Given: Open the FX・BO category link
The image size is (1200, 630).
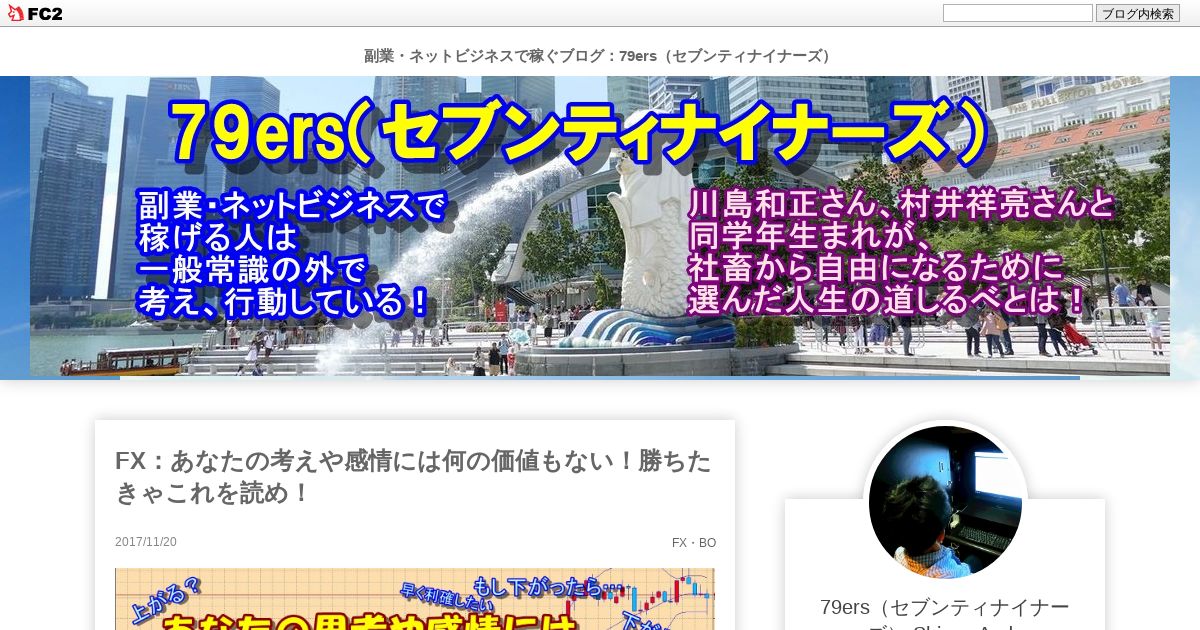Looking at the screenshot, I should pyautogui.click(x=694, y=543).
